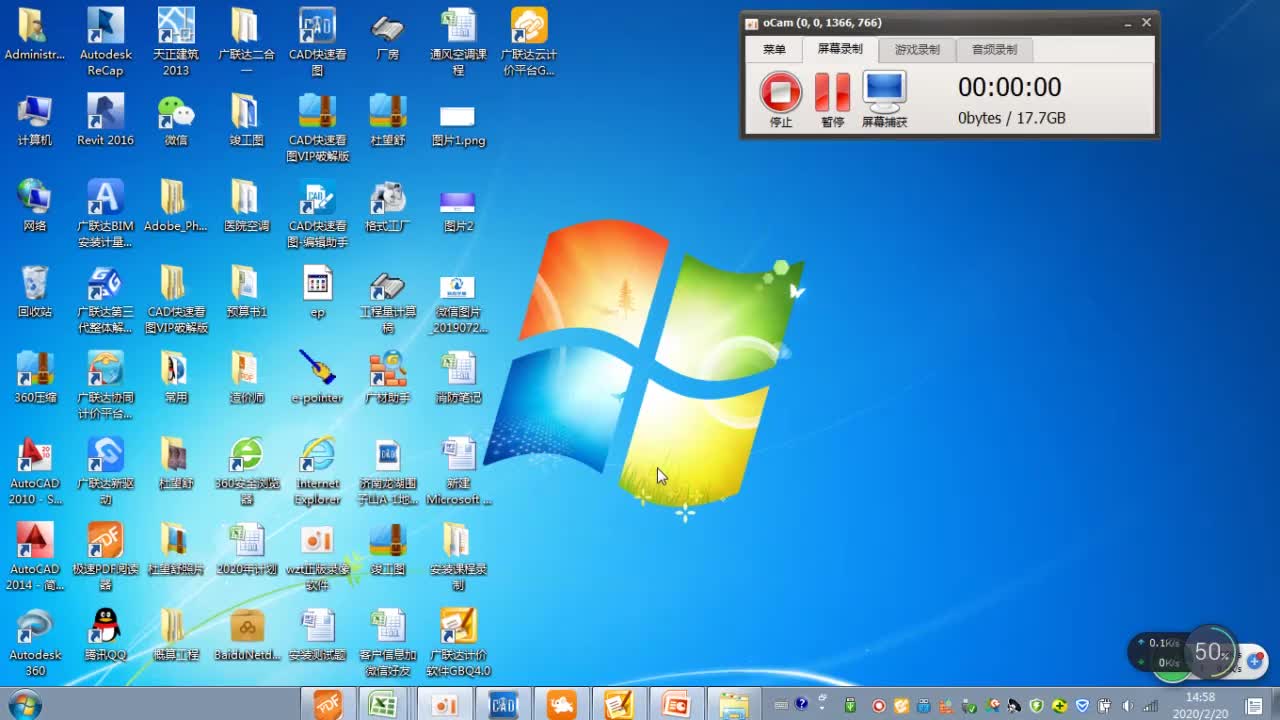
Task: Select the 网络 desktop icon
Action: coord(35,207)
